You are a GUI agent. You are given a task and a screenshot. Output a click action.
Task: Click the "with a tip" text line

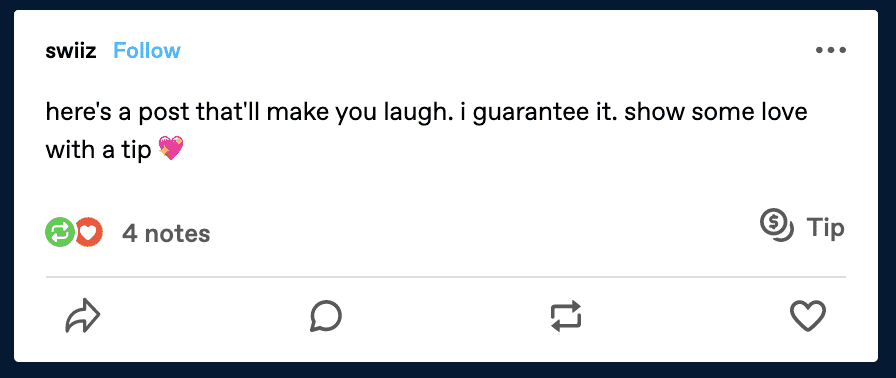point(98,150)
